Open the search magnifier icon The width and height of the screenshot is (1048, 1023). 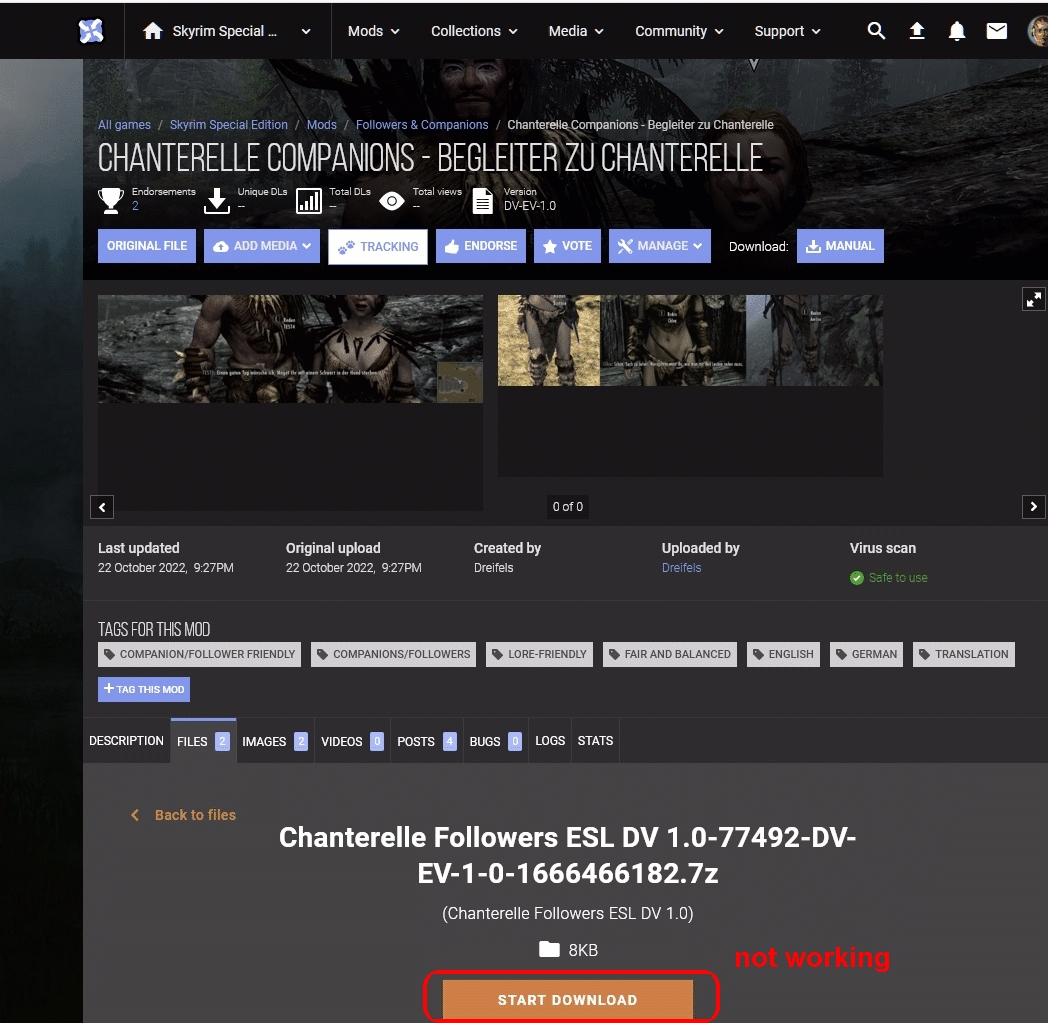(876, 31)
